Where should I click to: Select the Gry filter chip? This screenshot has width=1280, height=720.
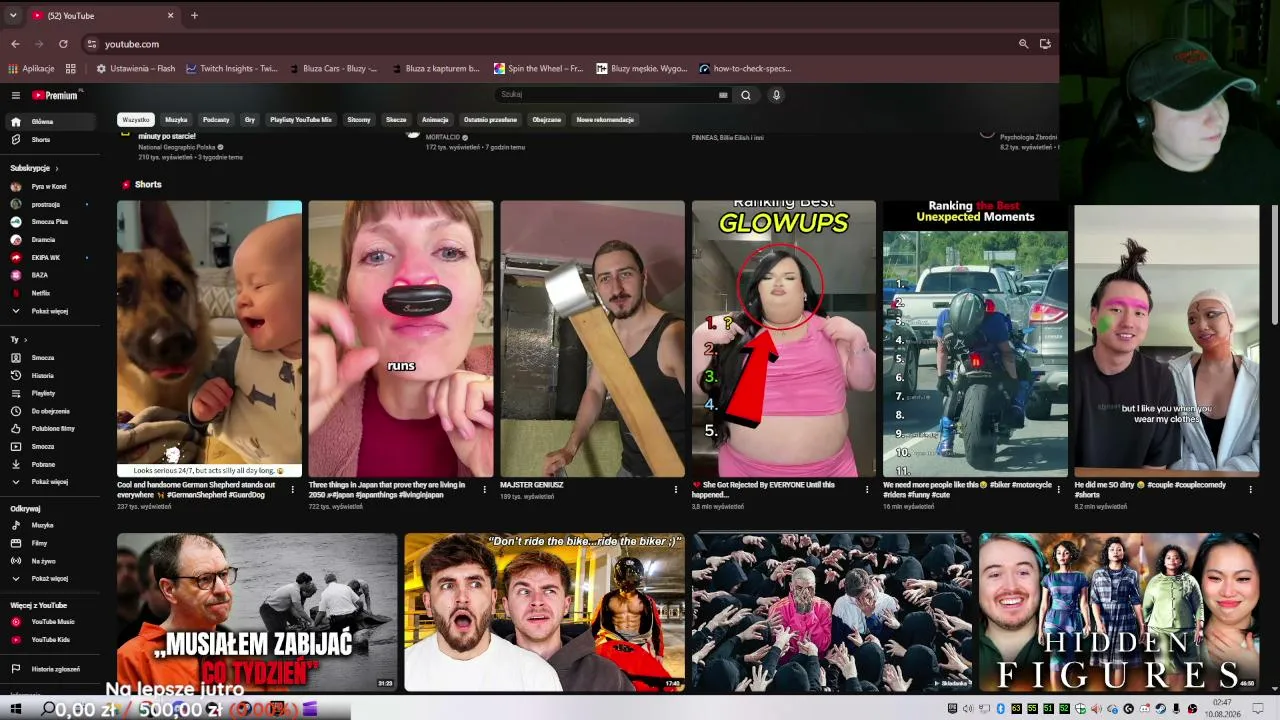tap(250, 120)
